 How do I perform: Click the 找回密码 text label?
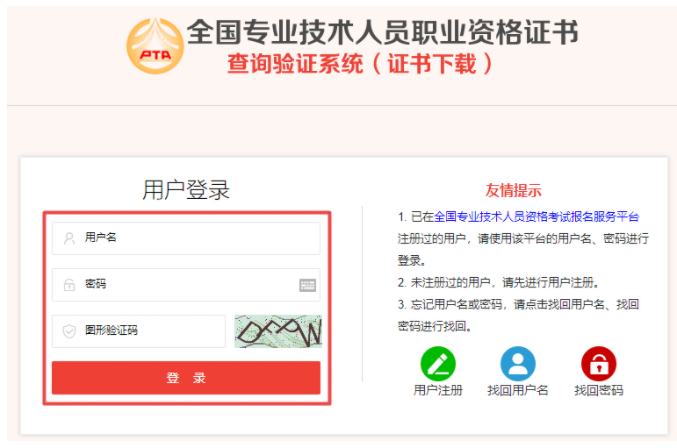598,391
